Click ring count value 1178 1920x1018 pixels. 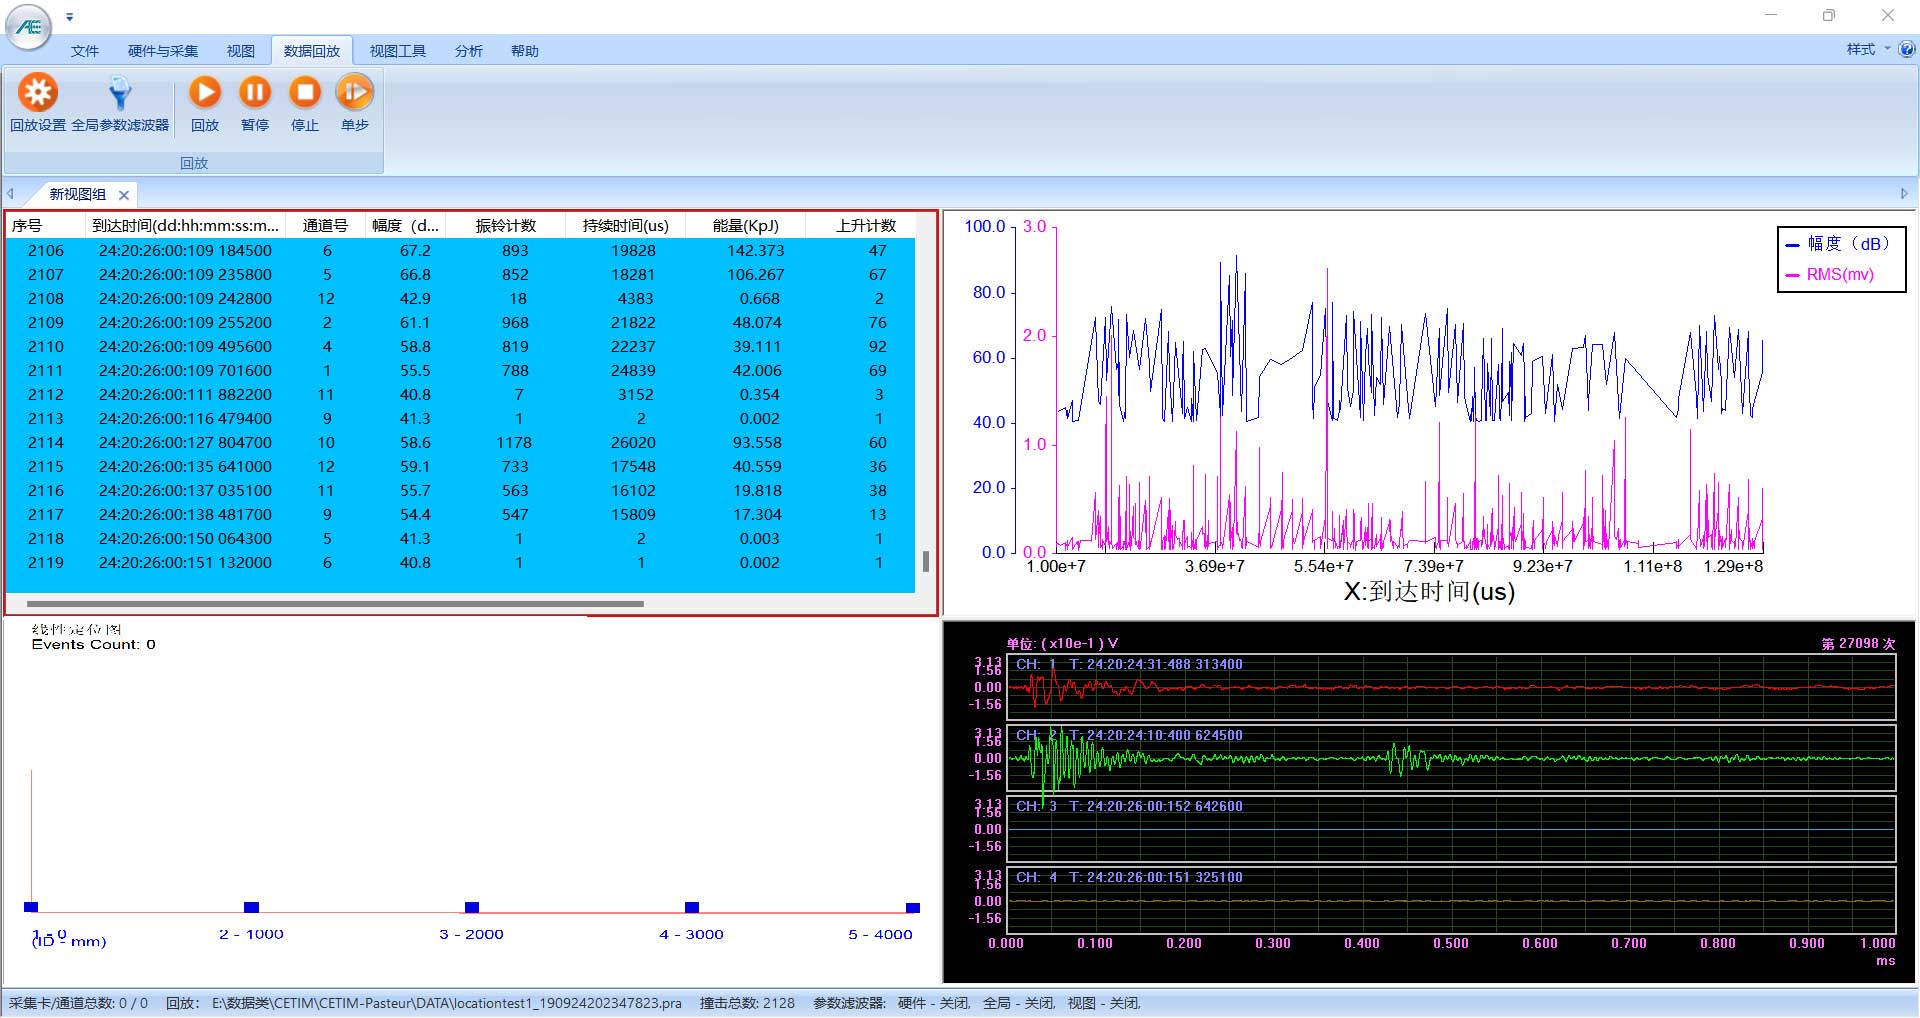point(514,443)
